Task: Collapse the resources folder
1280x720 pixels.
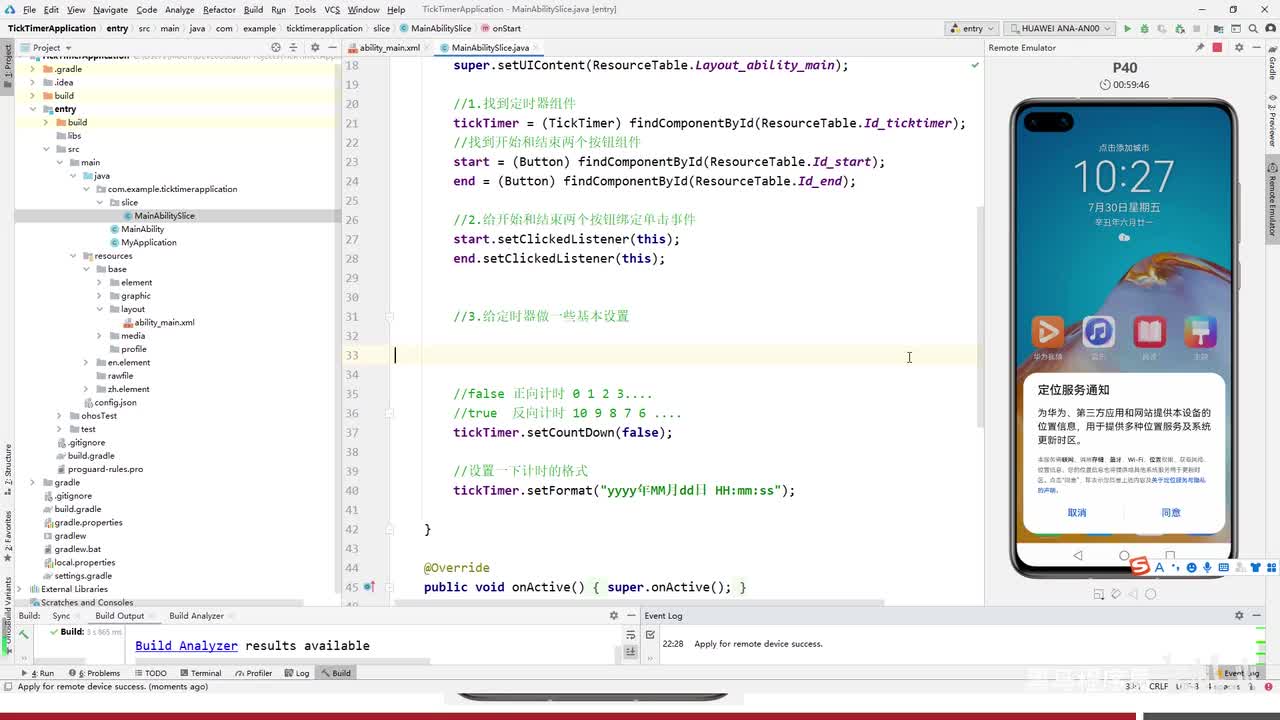Action: pyautogui.click(x=73, y=256)
